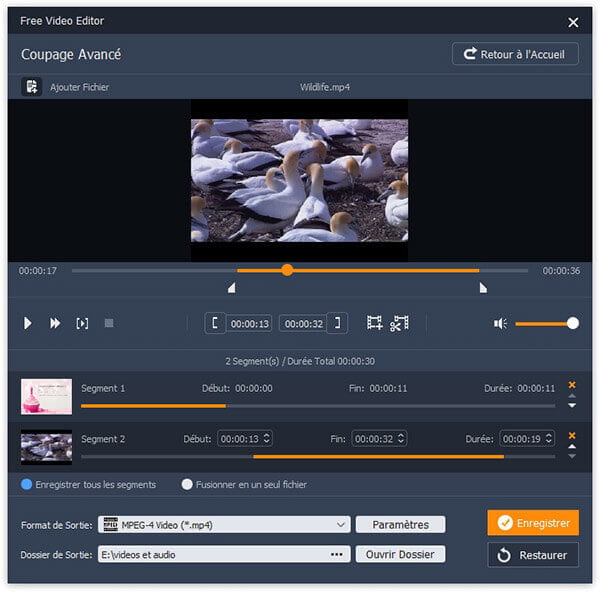Click Segment 1 Fin value 00:00:11
Screen dimensions: 600x592
click(388, 388)
